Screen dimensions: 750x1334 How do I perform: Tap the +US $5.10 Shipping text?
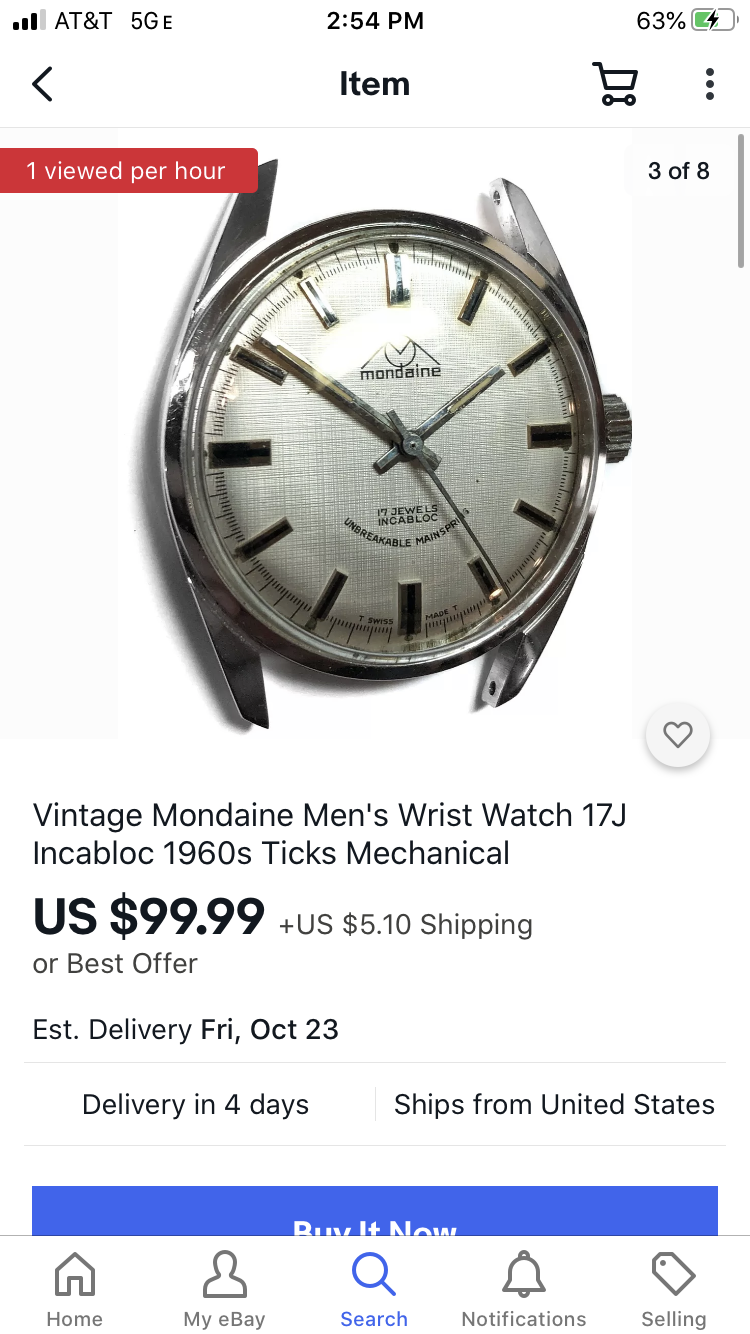(x=405, y=924)
